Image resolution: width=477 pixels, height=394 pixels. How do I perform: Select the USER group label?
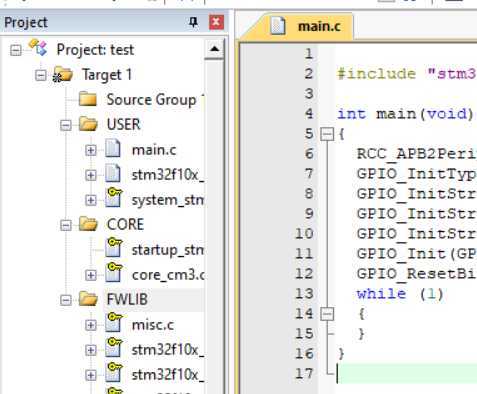[x=123, y=125]
